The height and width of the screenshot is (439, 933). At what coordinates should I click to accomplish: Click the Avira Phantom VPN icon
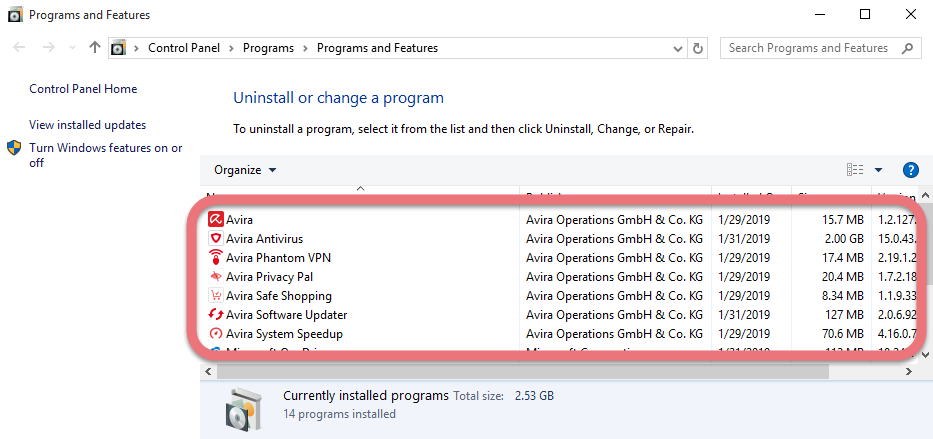(215, 258)
